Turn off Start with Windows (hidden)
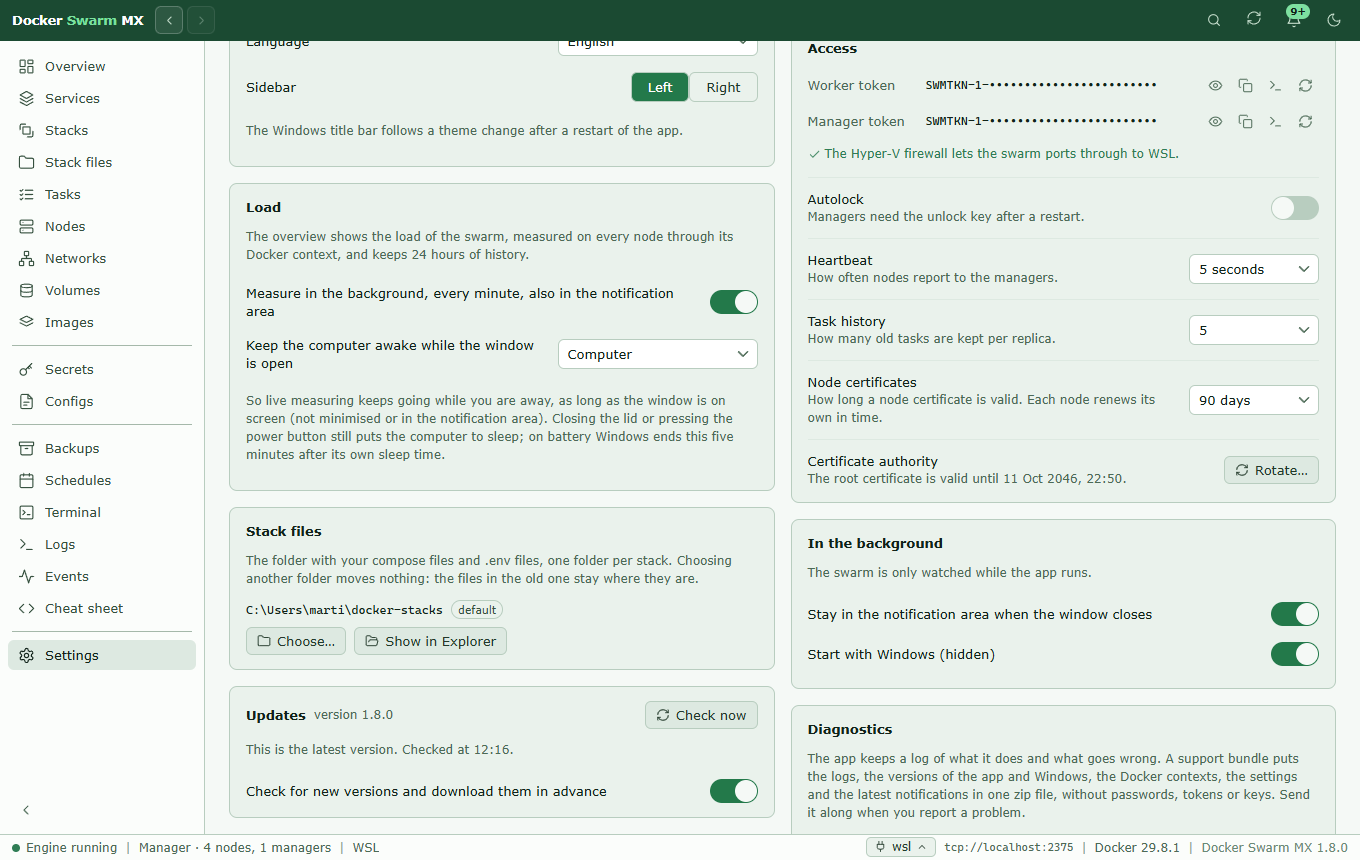The image size is (1360, 860). point(1295,654)
